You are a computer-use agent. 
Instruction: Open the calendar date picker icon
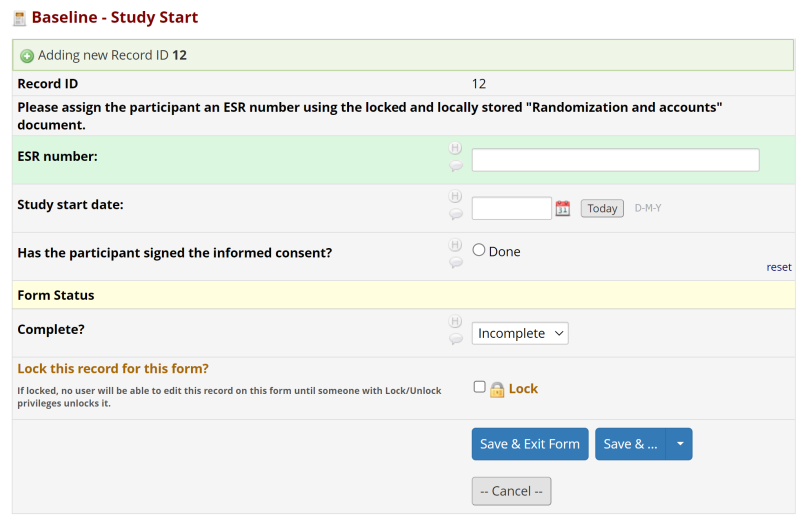pyautogui.click(x=563, y=208)
